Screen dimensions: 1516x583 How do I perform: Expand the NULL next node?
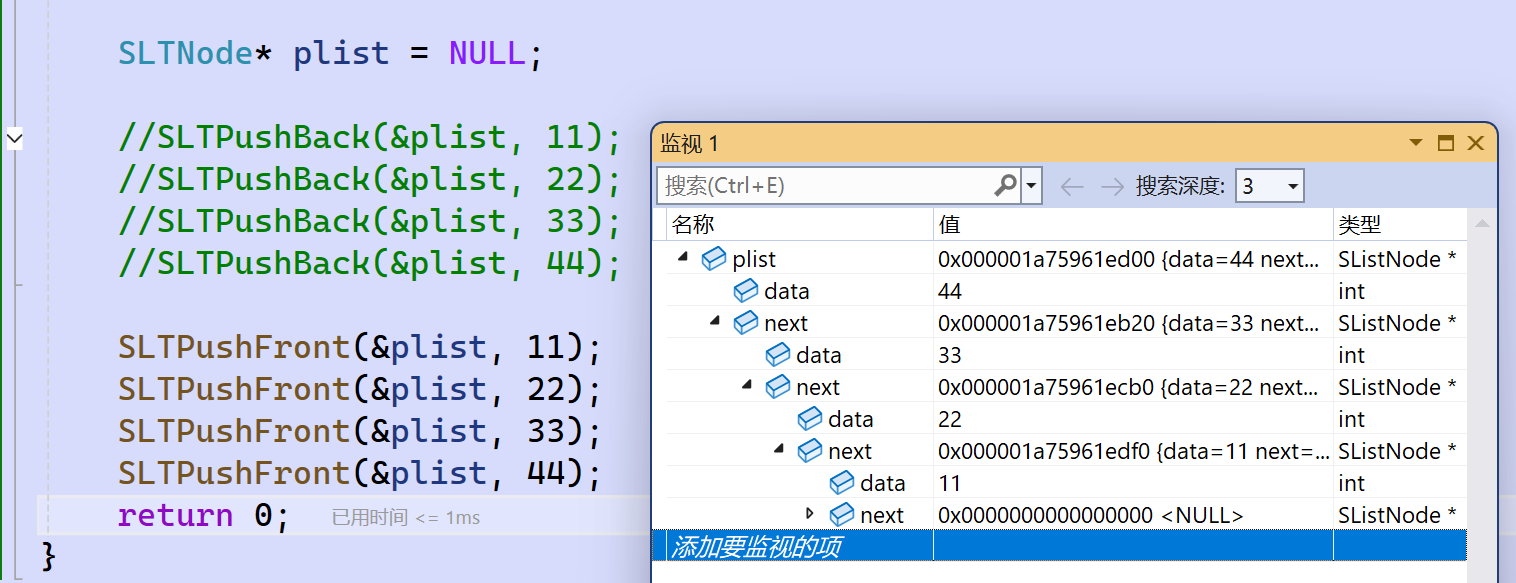tap(811, 514)
